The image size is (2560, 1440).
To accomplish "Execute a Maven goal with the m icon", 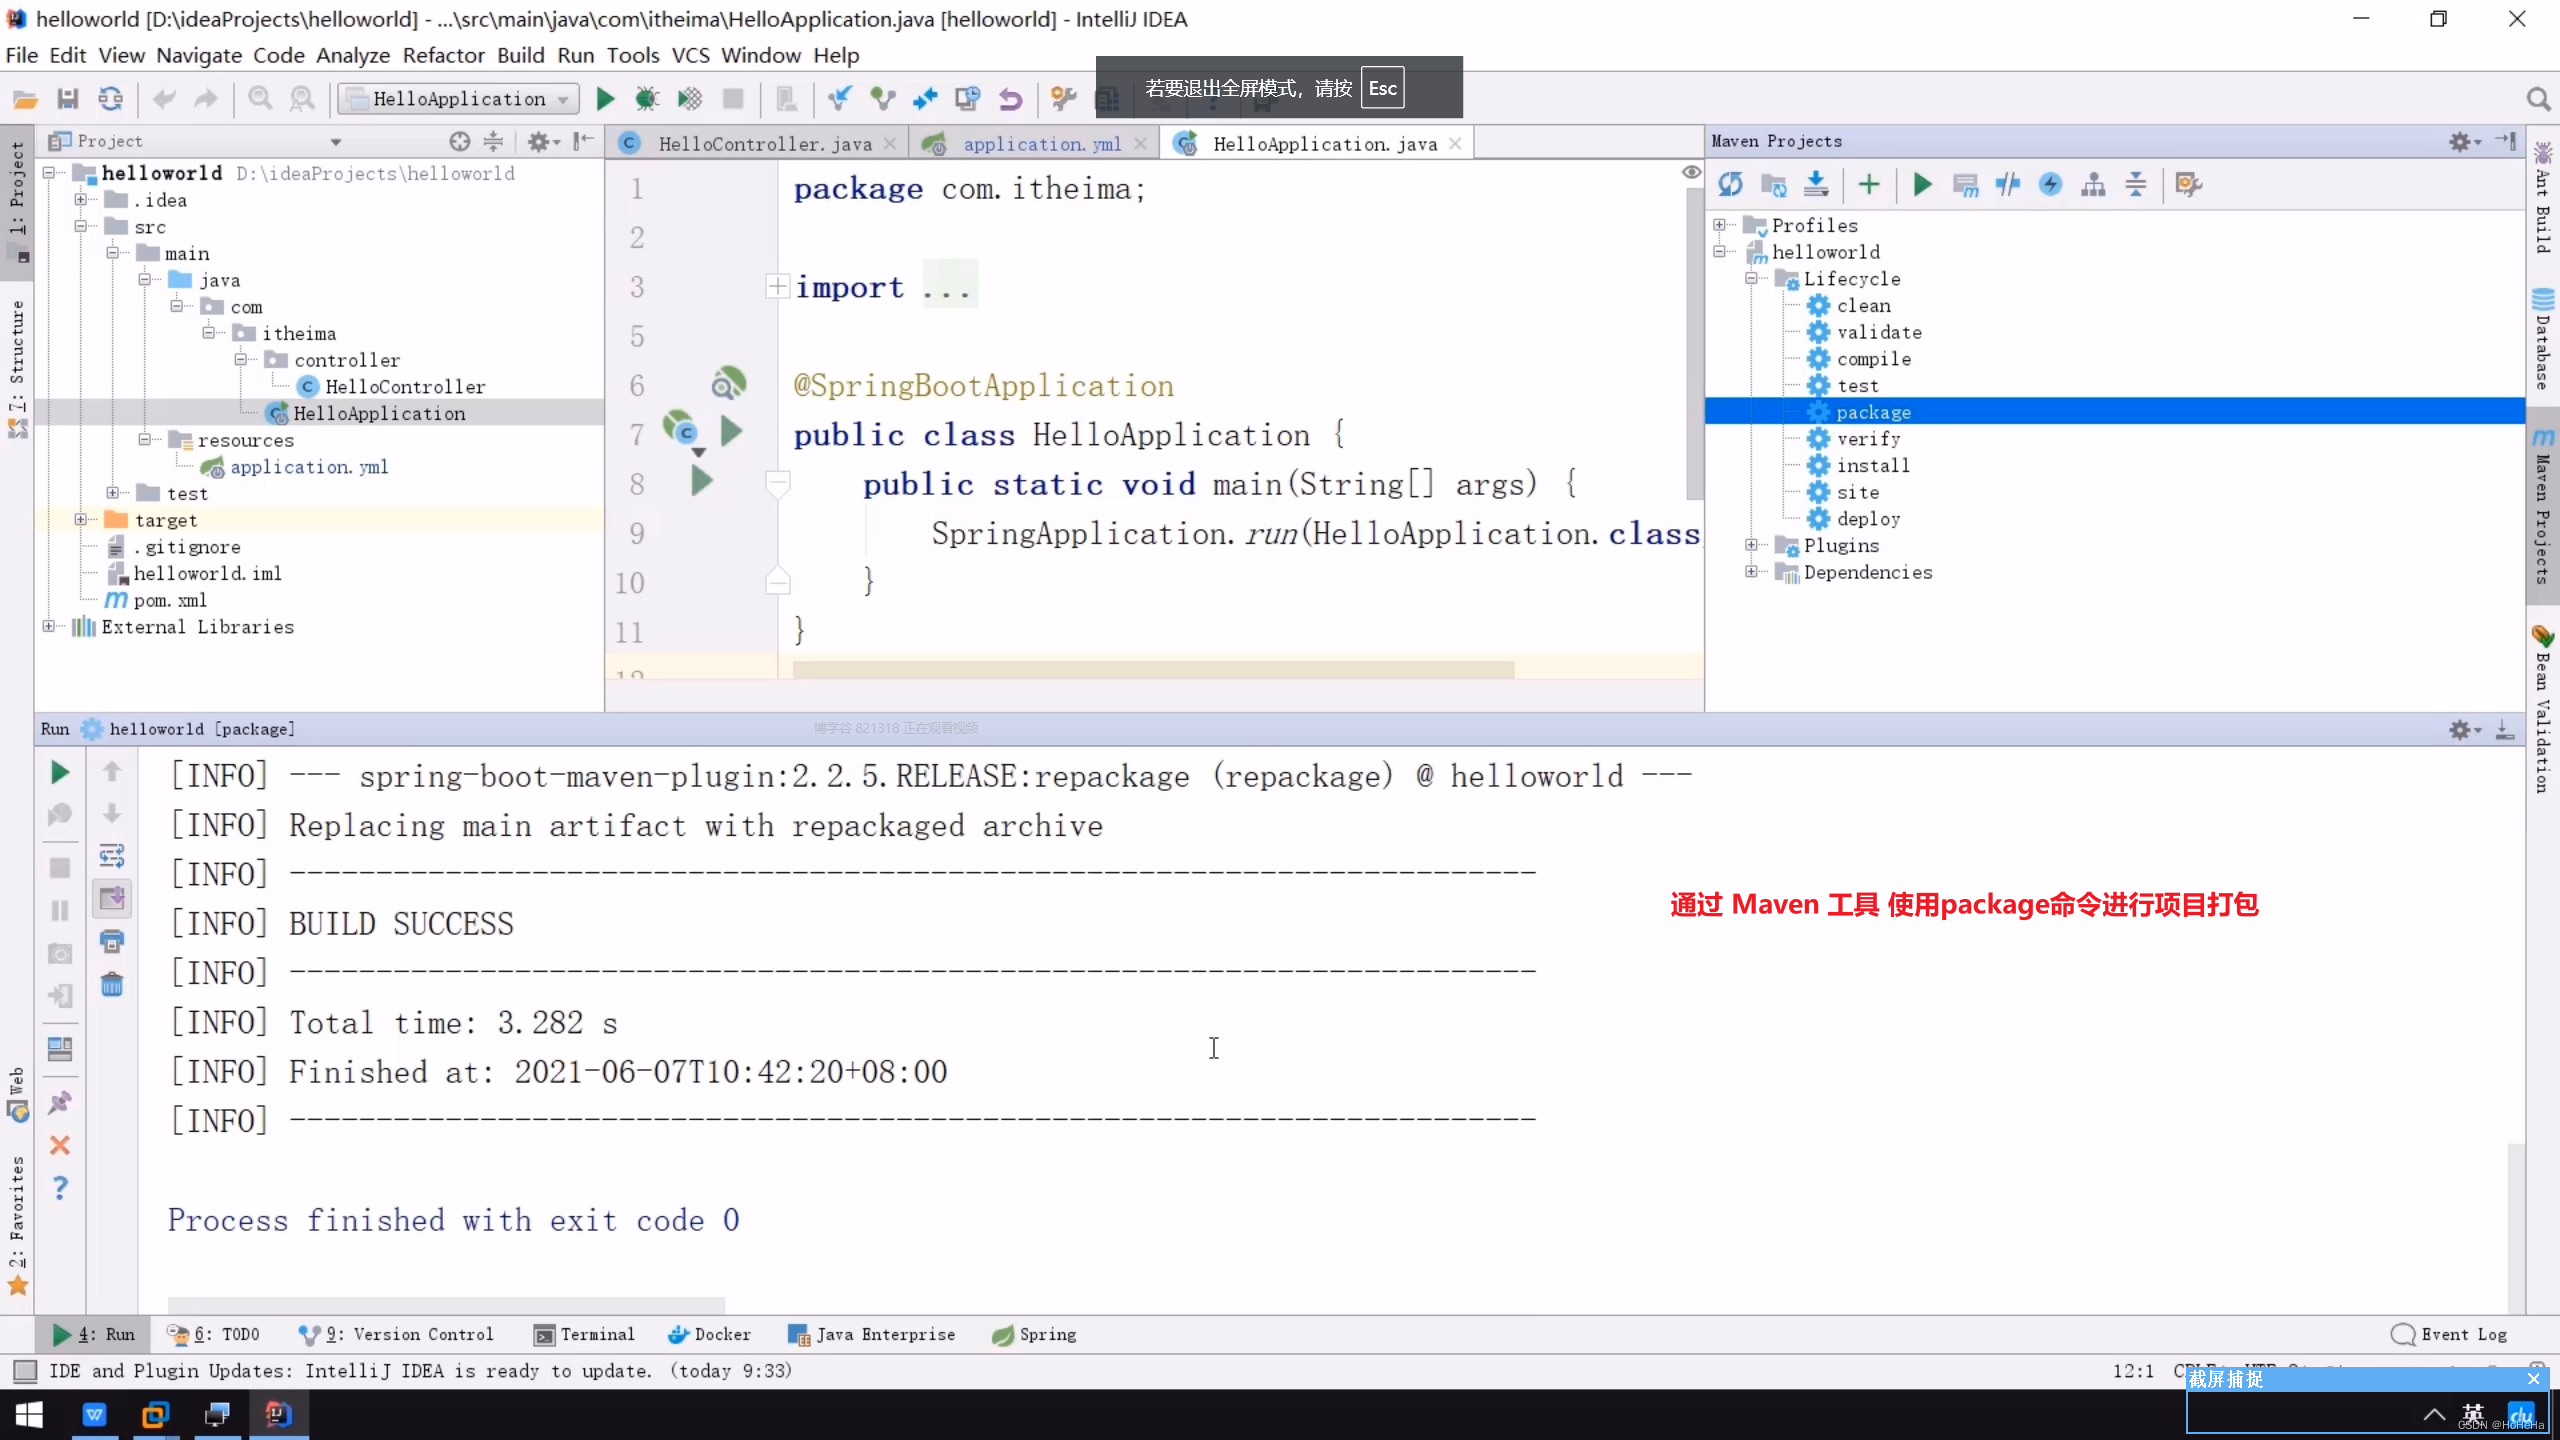I will 1965,184.
